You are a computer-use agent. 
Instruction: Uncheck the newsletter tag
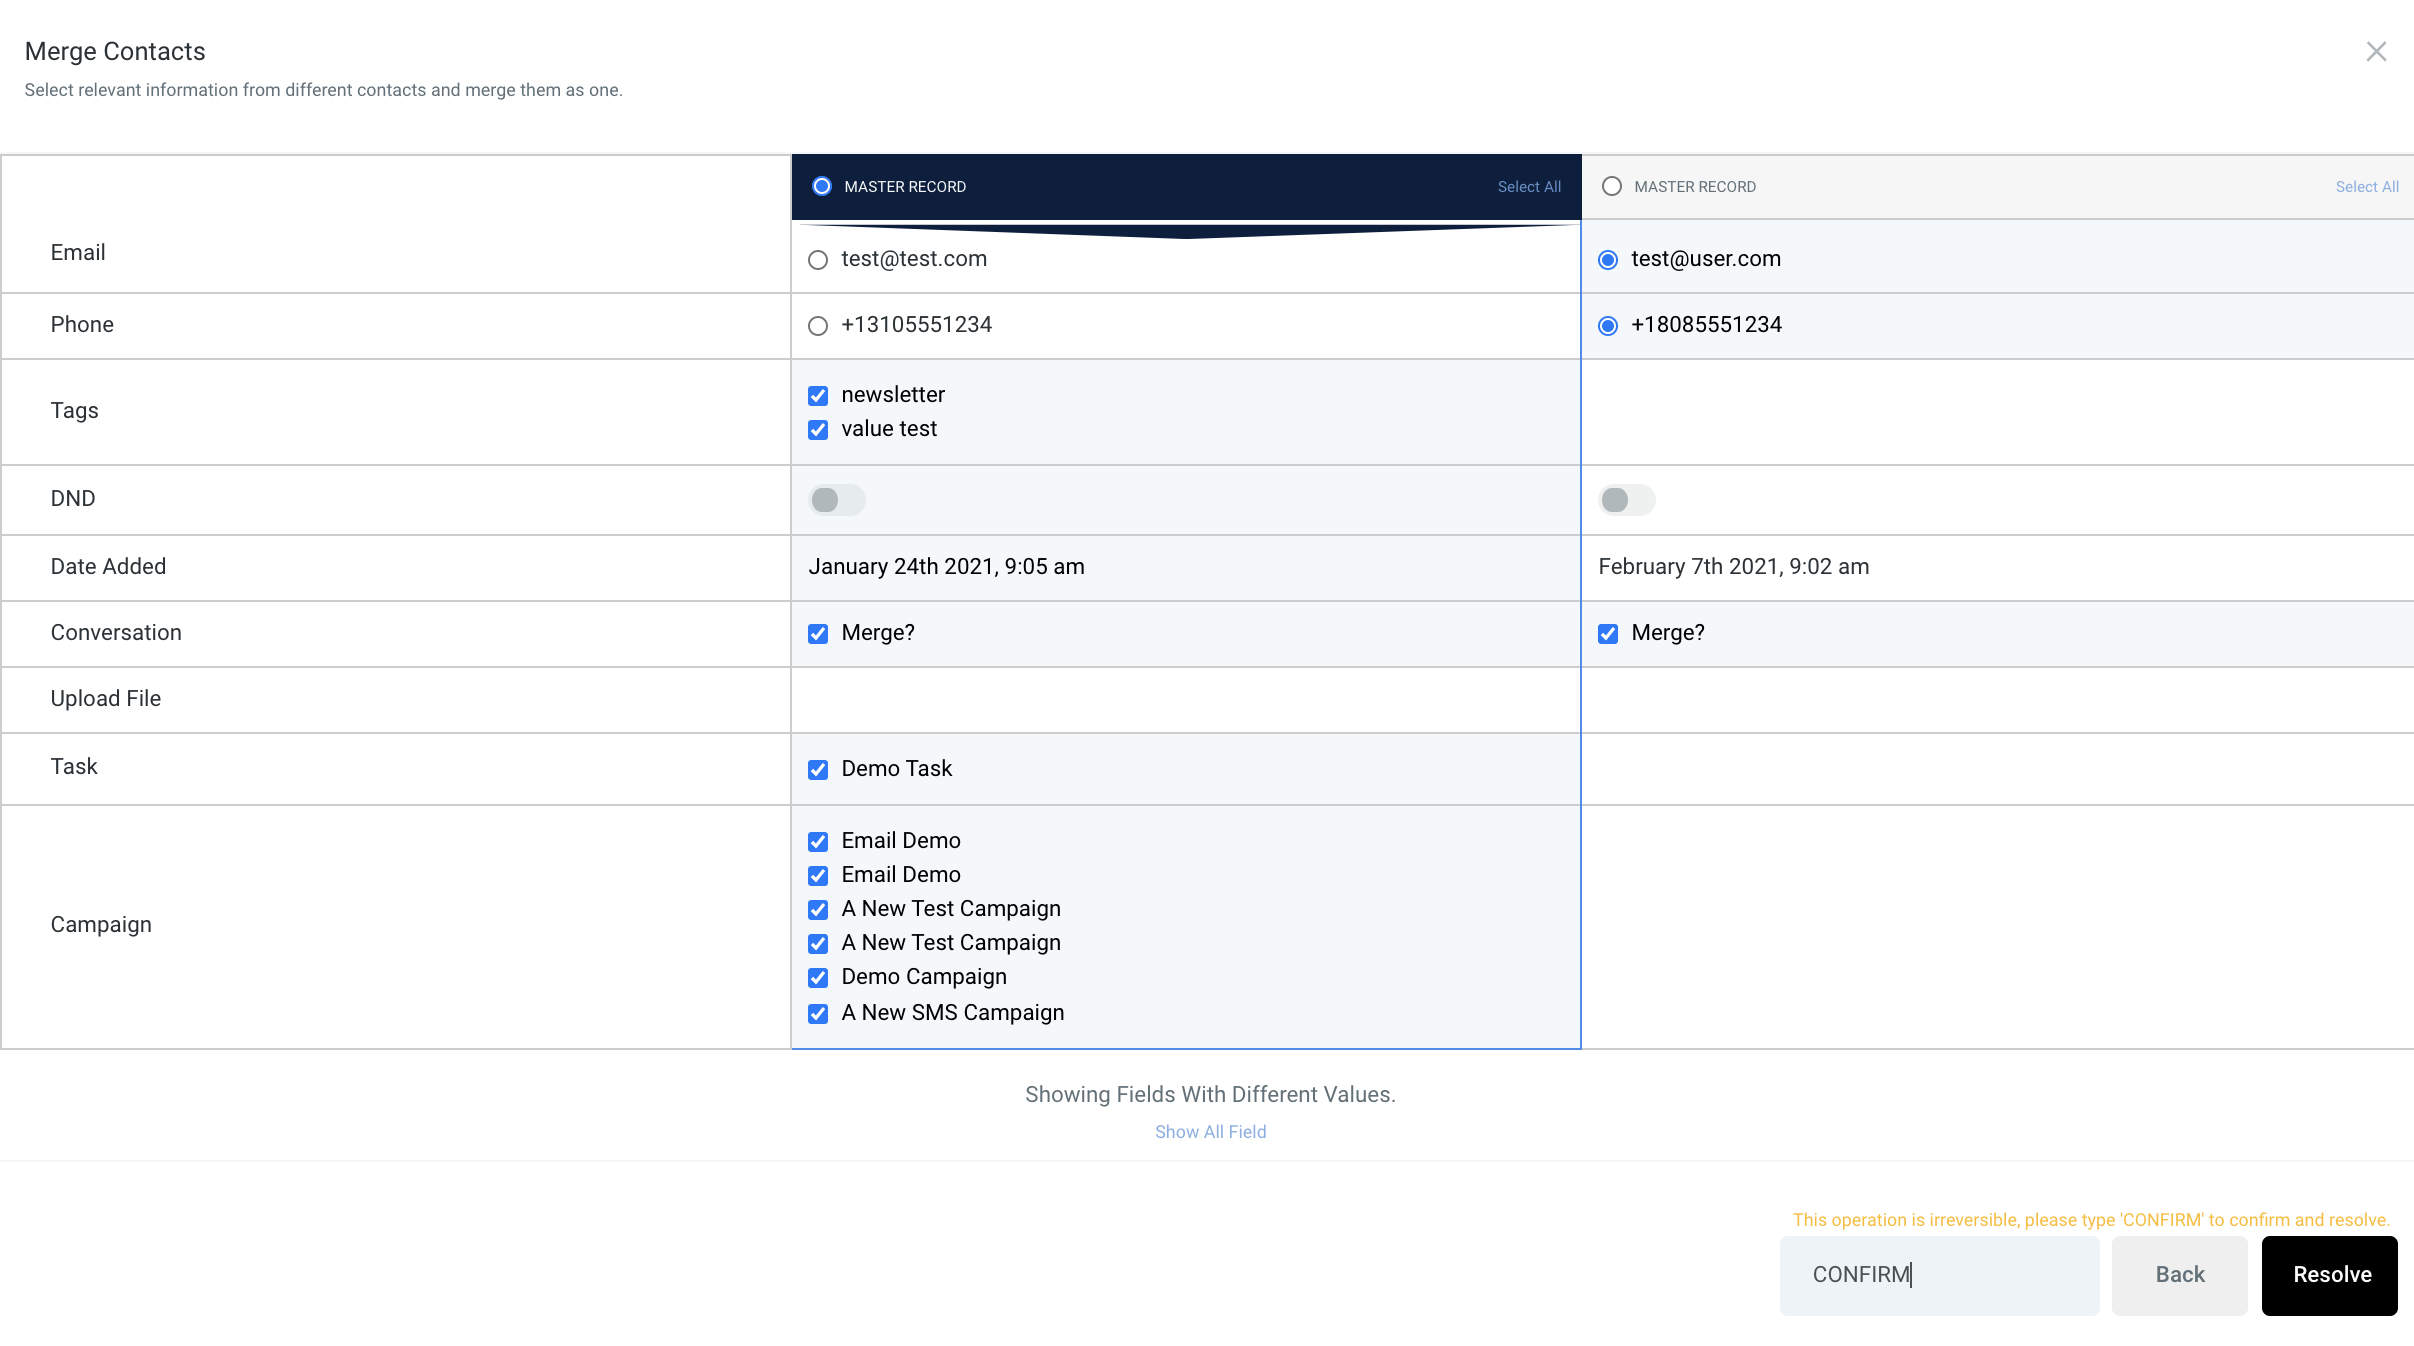coord(818,395)
